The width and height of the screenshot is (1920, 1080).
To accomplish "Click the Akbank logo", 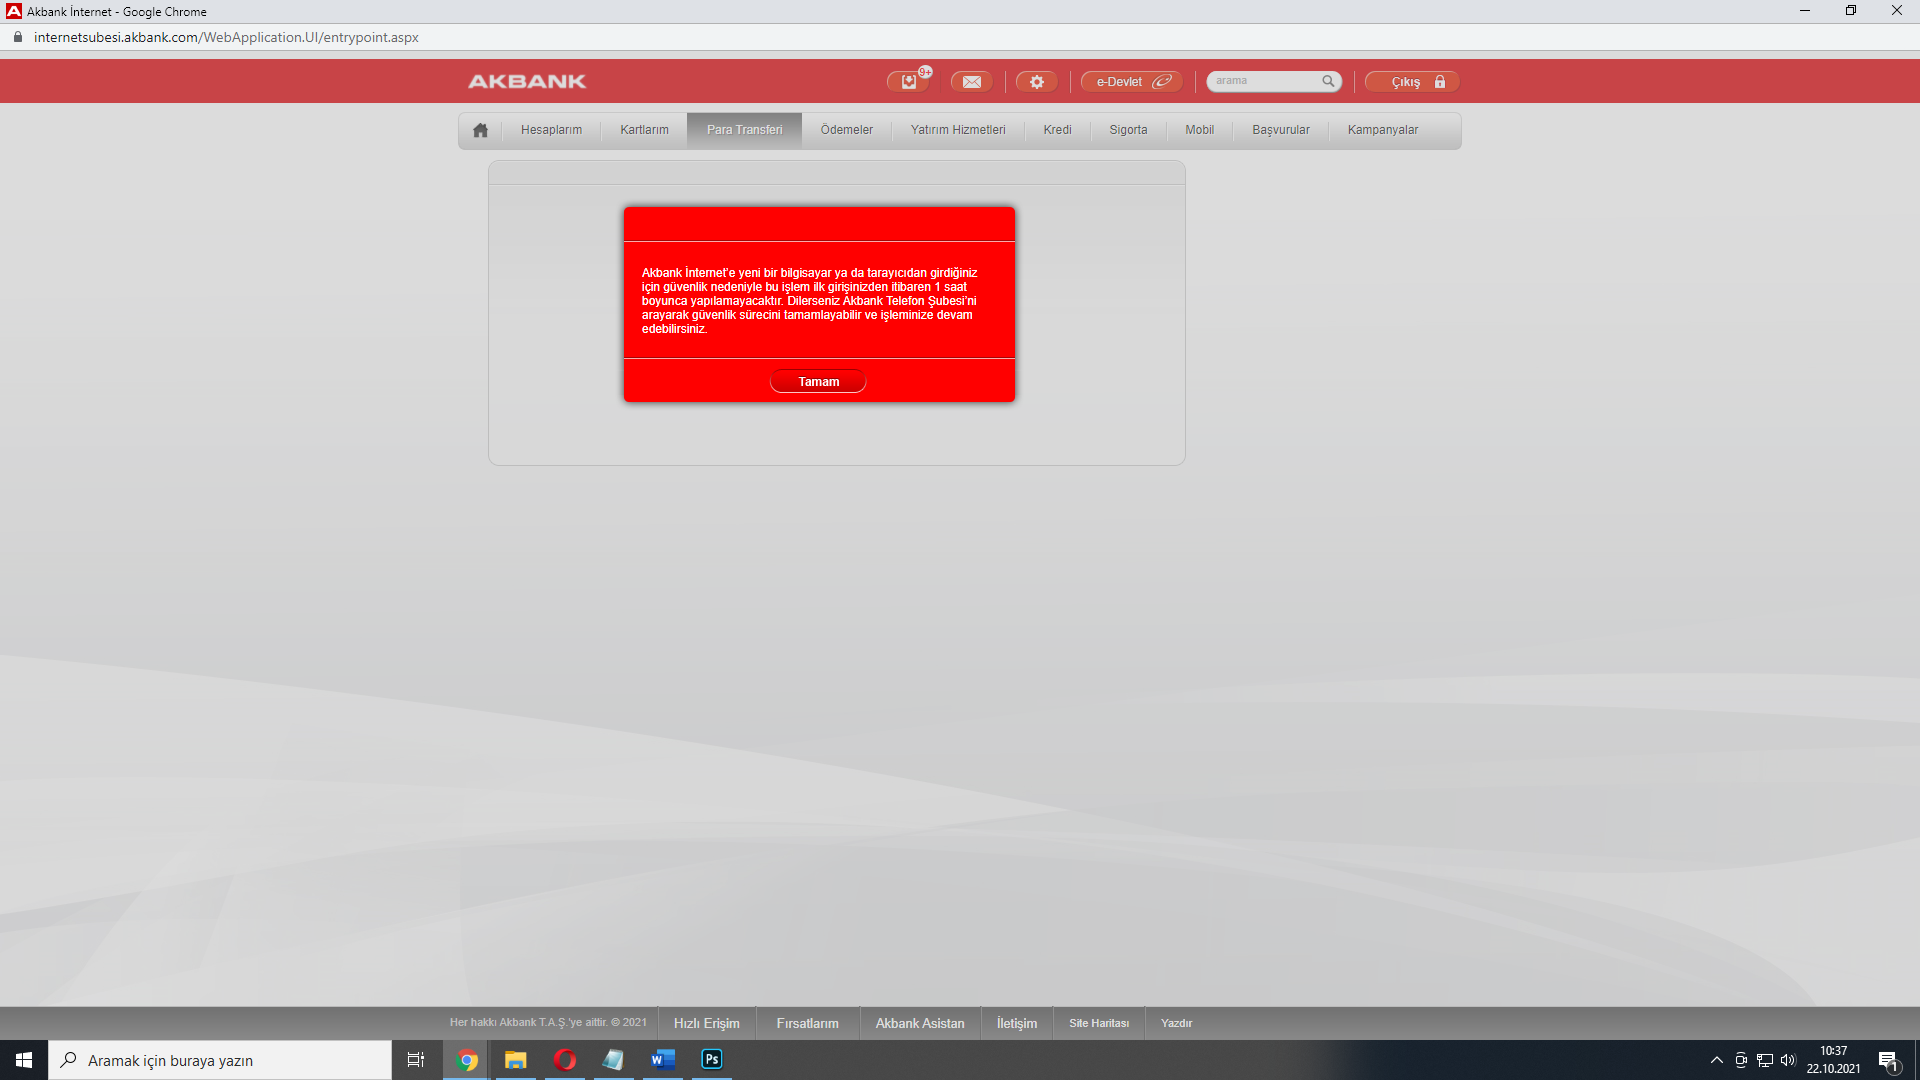I will 527,81.
